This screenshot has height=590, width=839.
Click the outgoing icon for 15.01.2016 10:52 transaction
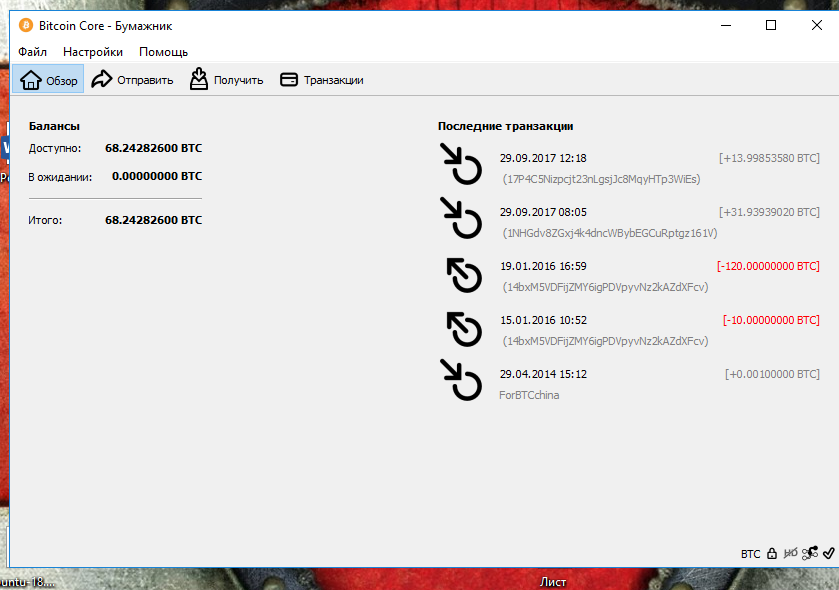pyautogui.click(x=464, y=329)
